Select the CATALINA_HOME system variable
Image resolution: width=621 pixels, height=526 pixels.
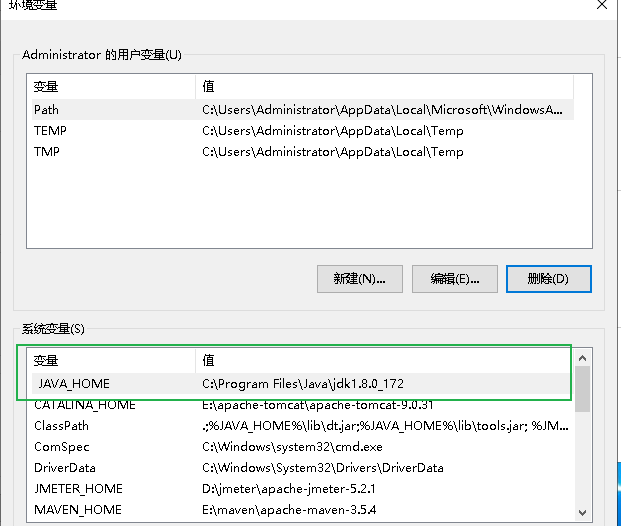point(85,405)
